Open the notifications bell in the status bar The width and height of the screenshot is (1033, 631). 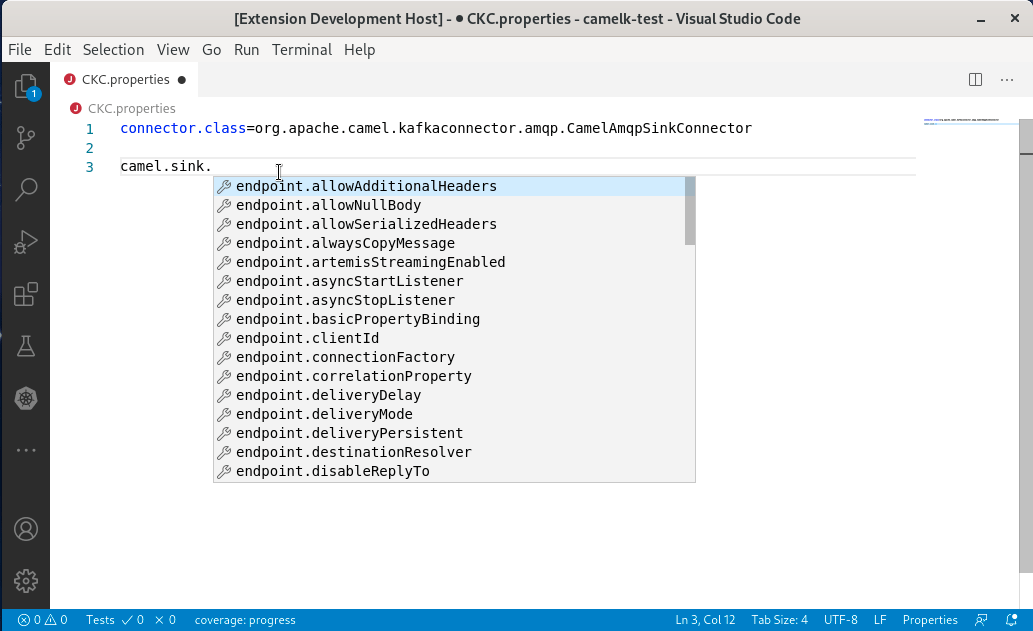coord(1013,620)
